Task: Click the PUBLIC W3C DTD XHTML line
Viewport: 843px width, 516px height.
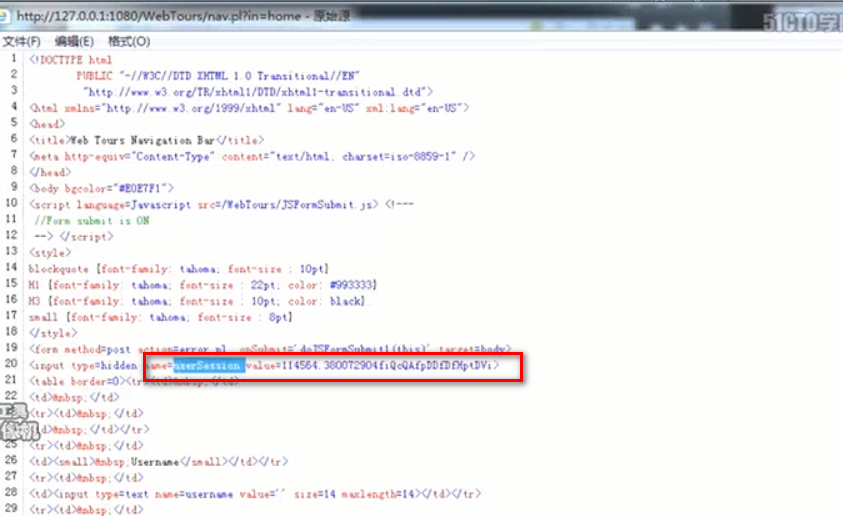Action: (x=218, y=76)
